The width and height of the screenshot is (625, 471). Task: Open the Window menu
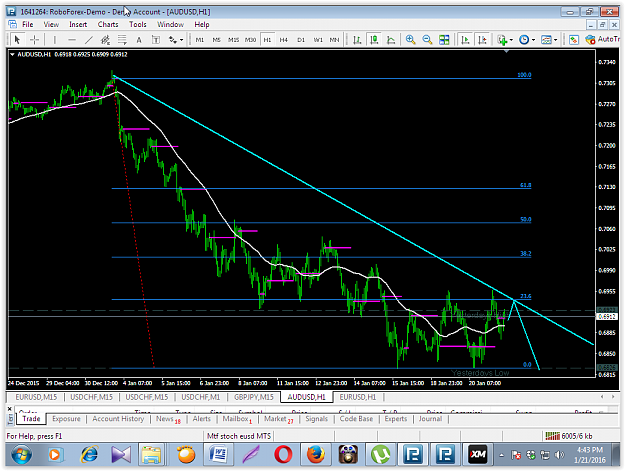click(170, 24)
